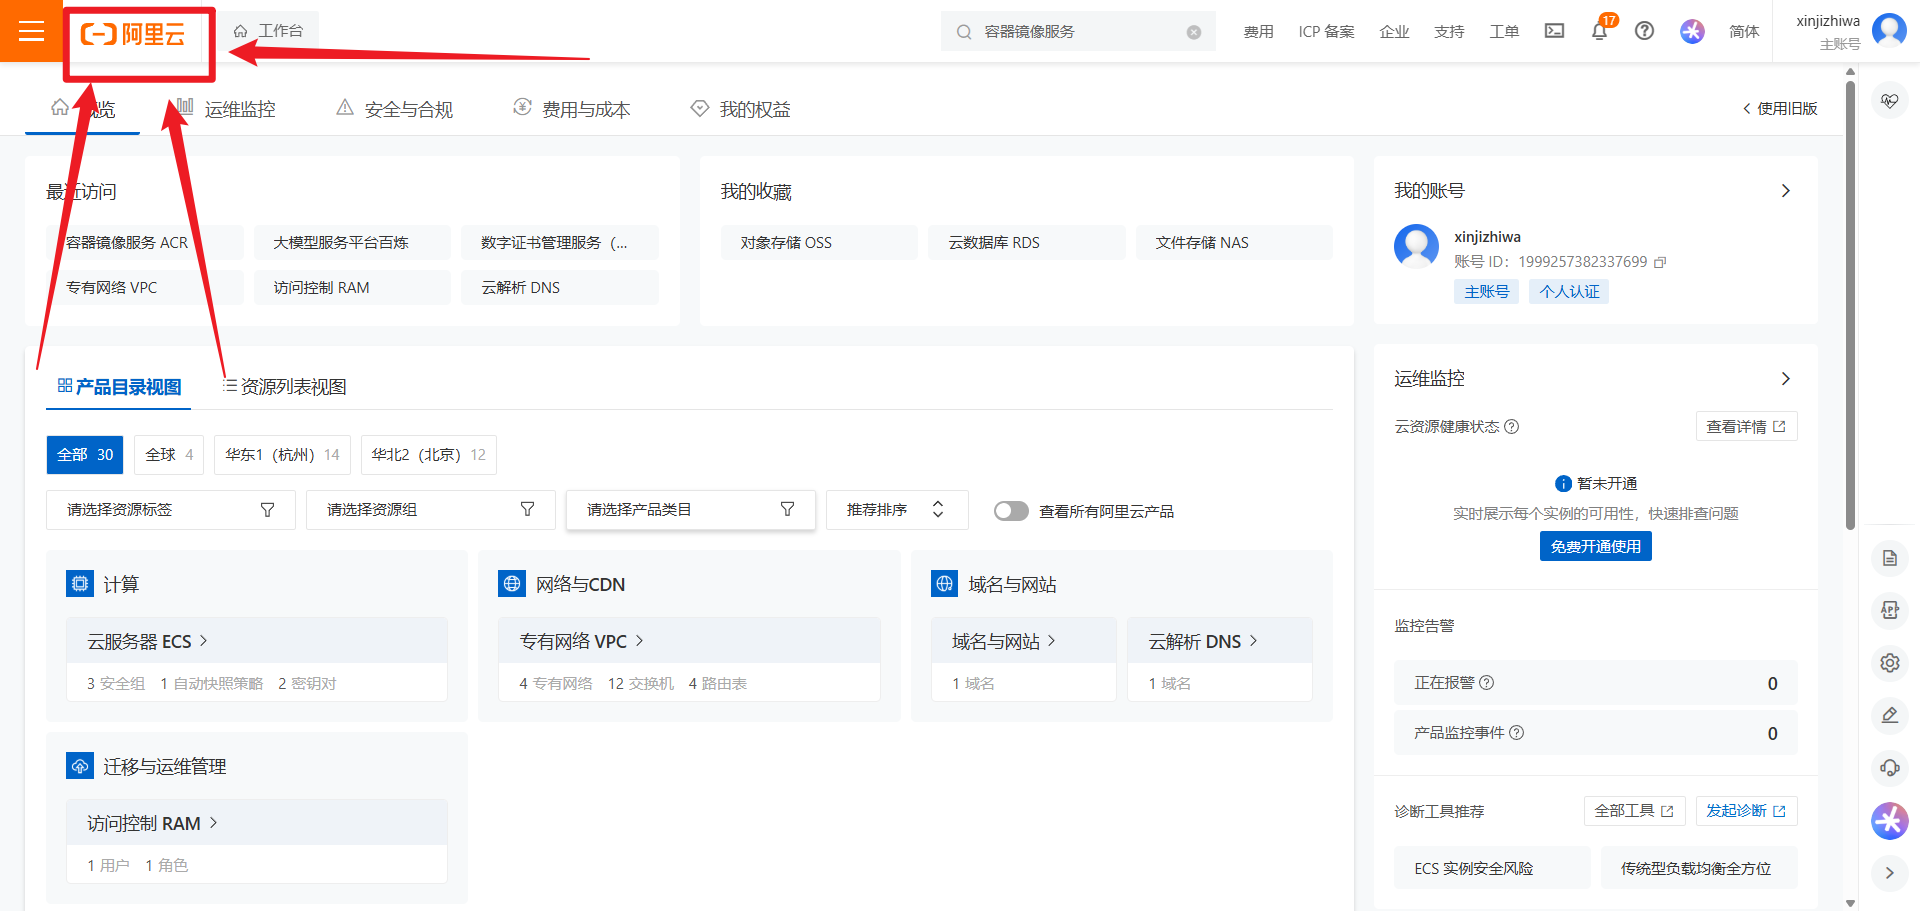Viewport: 1920px width, 911px height.
Task: Click info icon beside 云资源健康状态
Action: pos(1512,427)
